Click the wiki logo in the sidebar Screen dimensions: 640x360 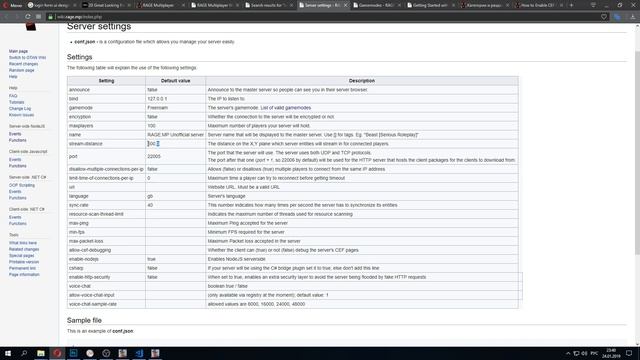click(31, 27)
